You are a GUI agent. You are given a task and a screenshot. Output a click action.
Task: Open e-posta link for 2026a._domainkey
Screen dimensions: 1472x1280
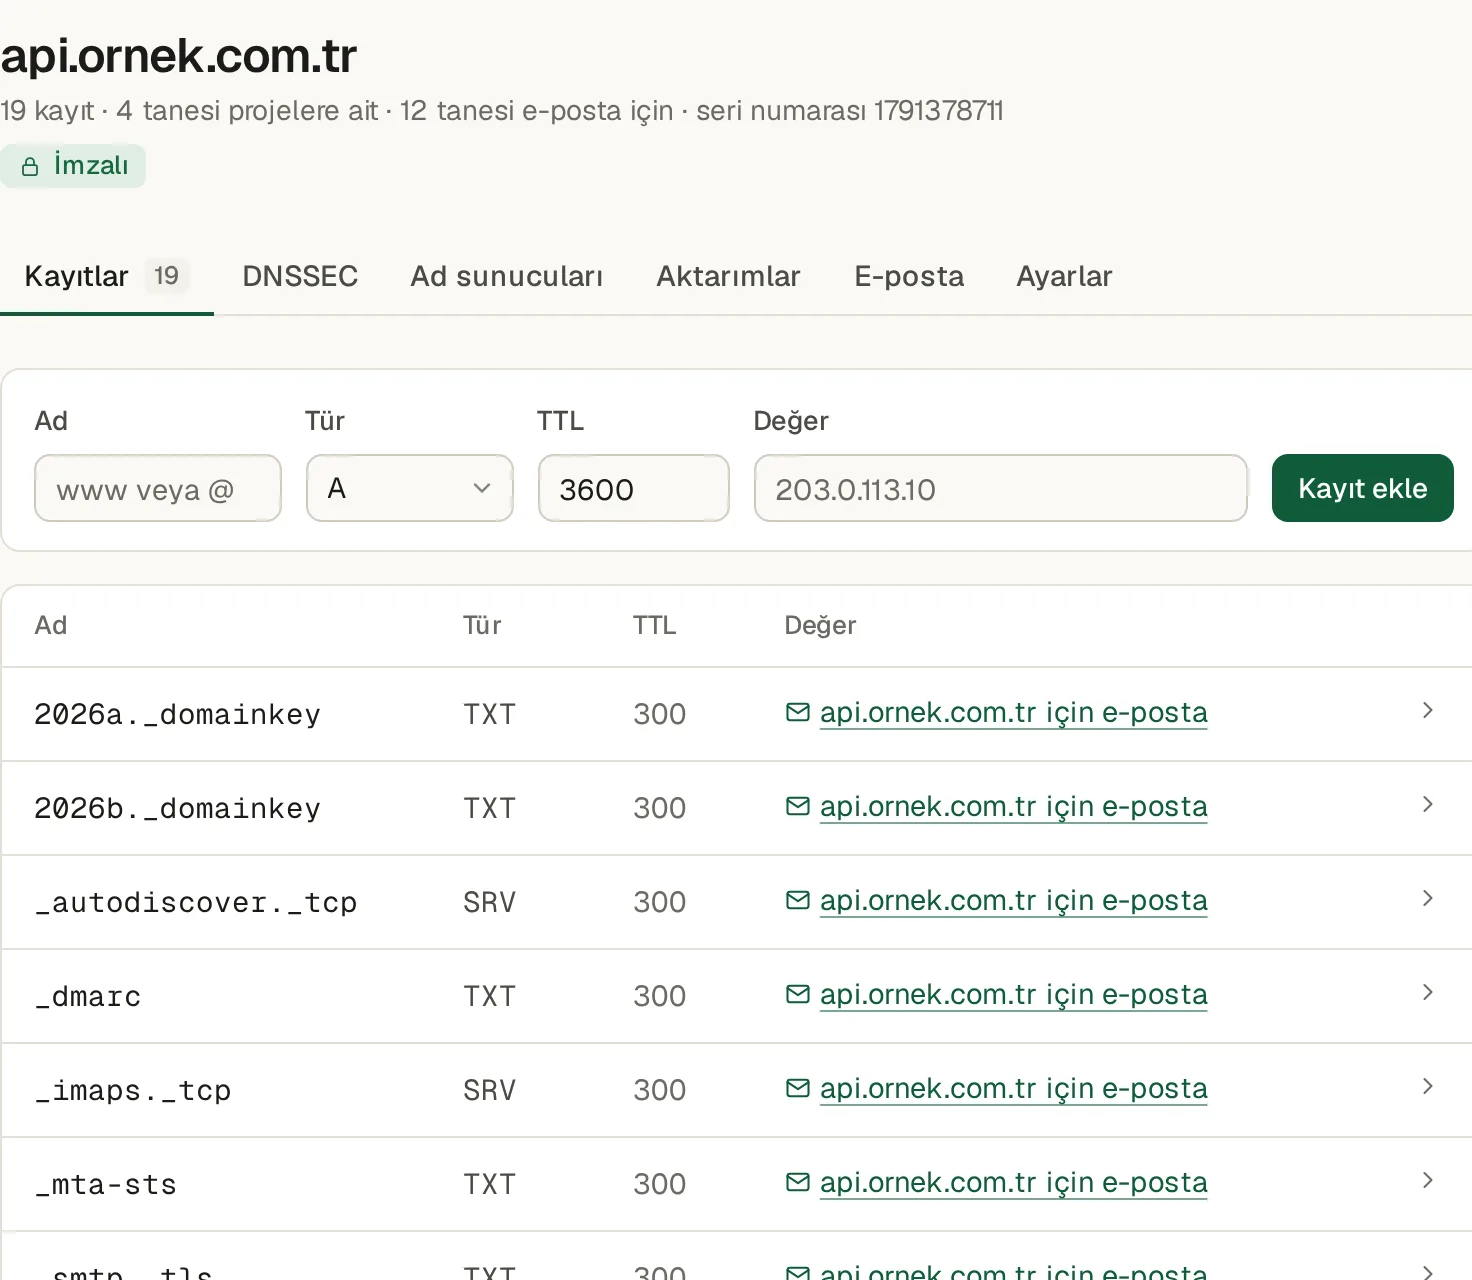(1014, 712)
